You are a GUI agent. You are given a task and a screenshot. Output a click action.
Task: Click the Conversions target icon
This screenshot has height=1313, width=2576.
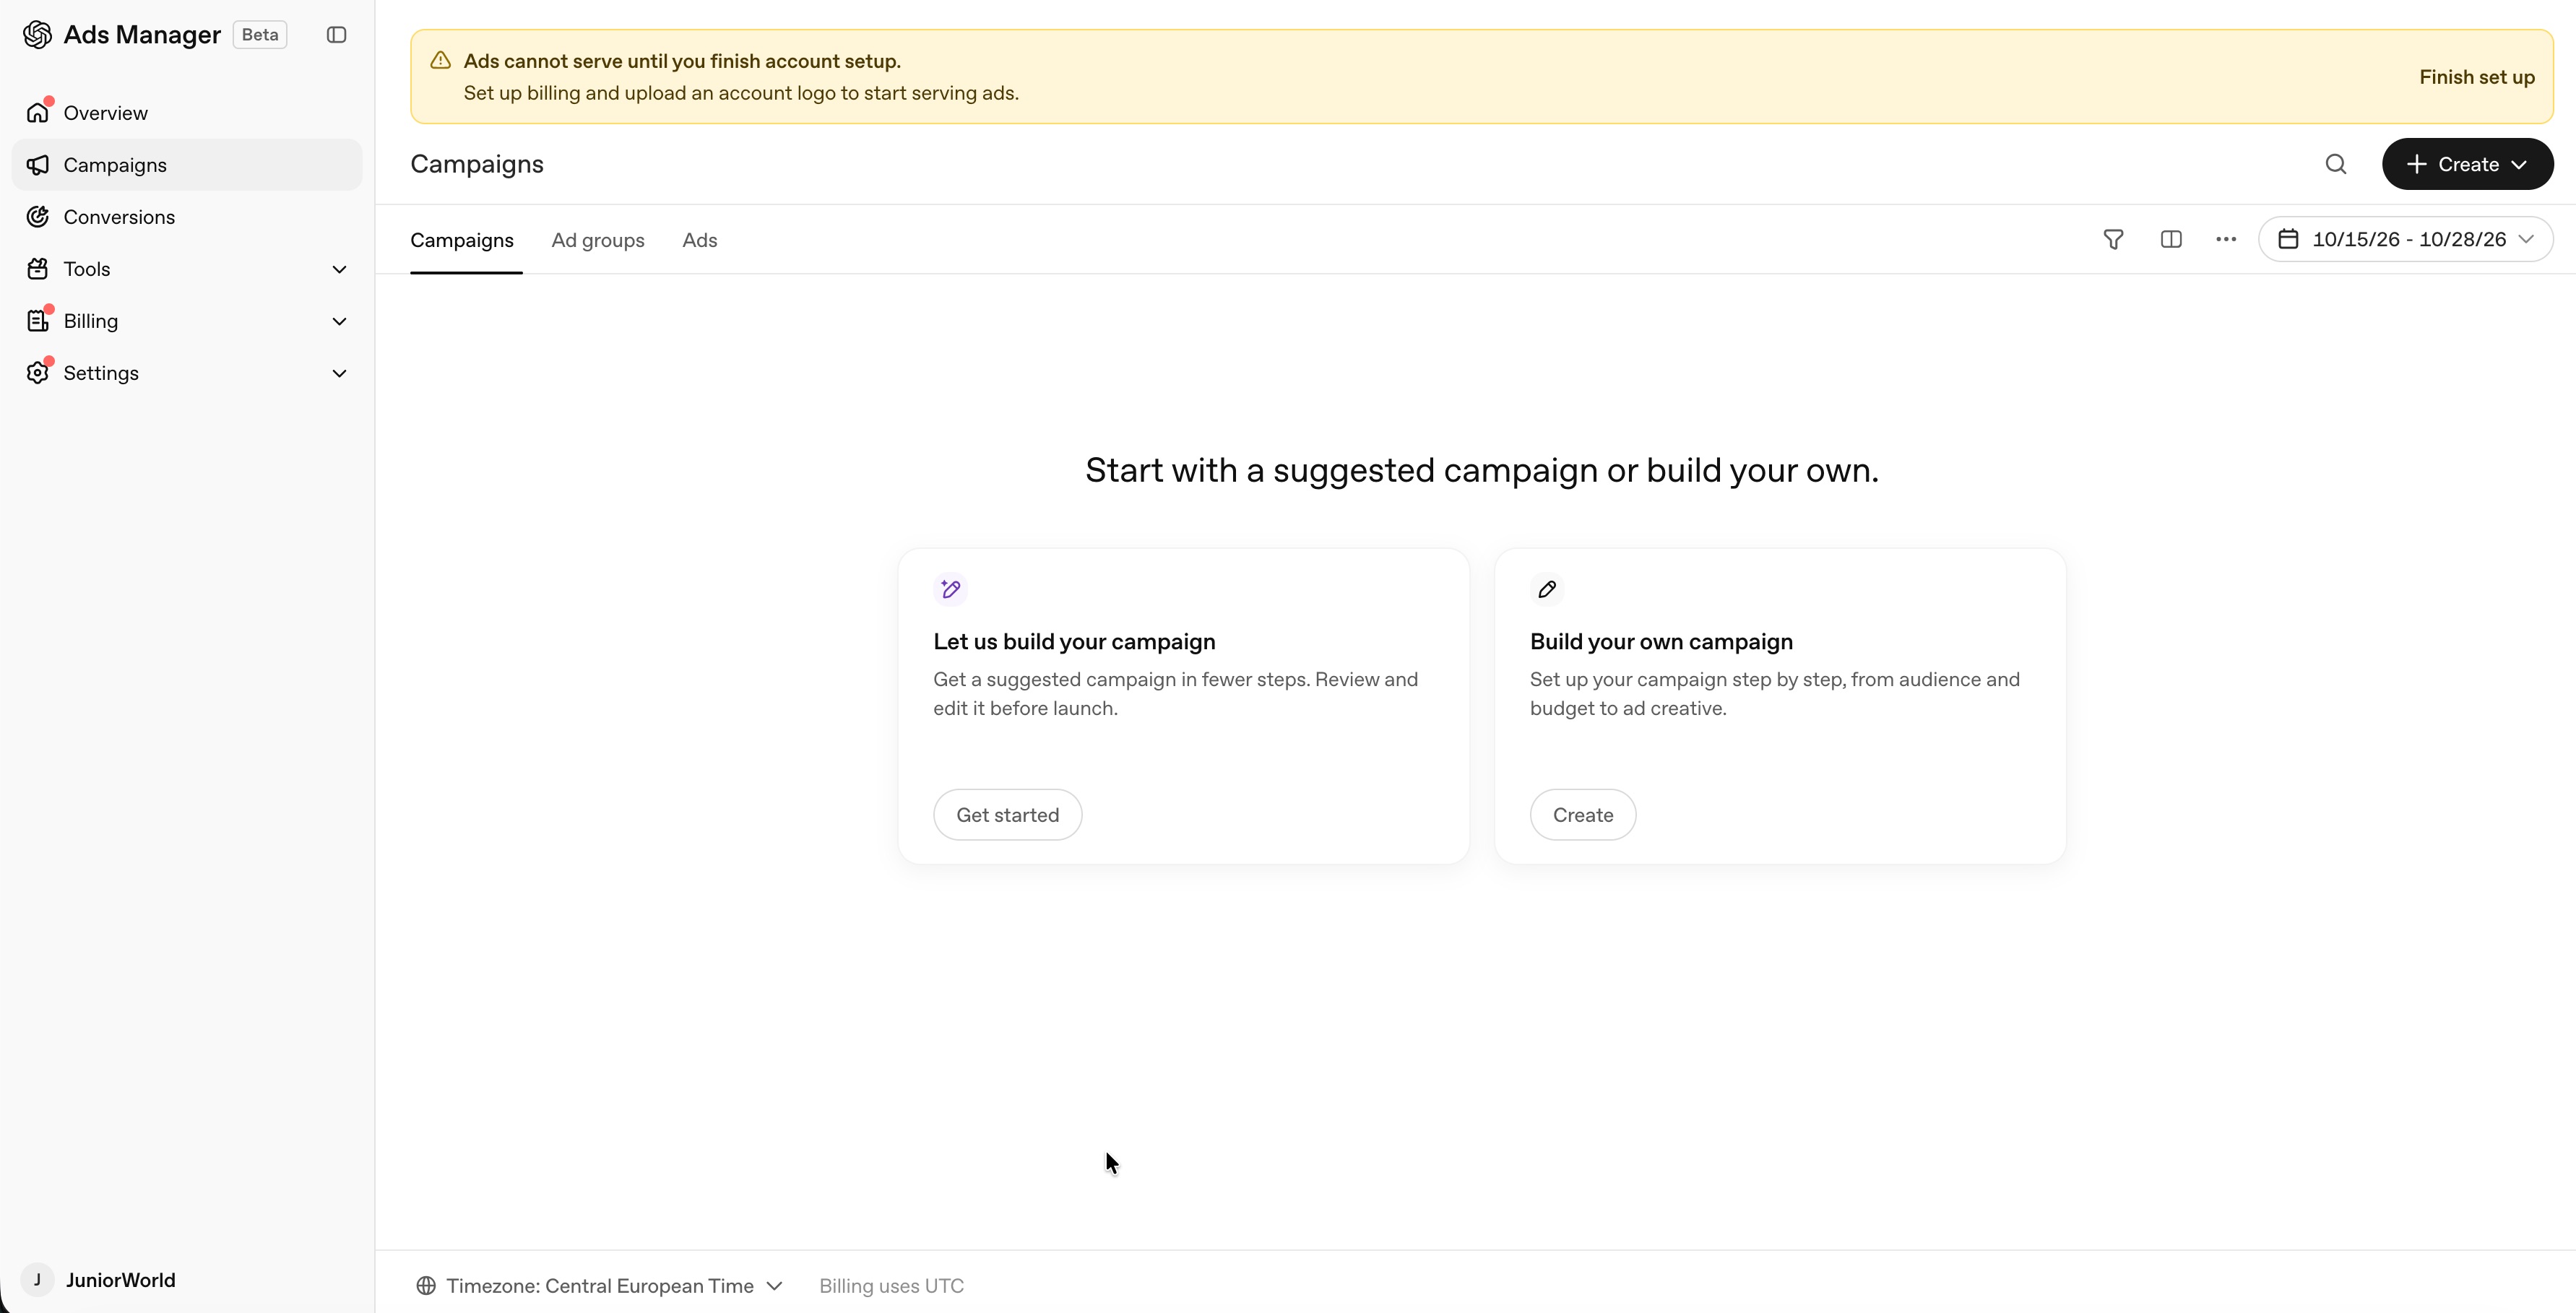(x=38, y=217)
